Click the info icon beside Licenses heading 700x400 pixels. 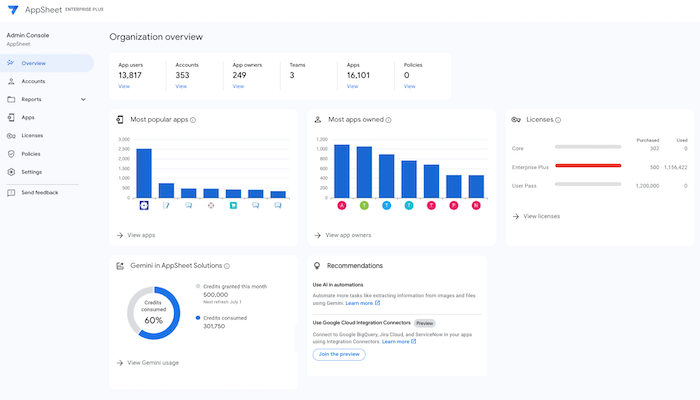pos(558,120)
